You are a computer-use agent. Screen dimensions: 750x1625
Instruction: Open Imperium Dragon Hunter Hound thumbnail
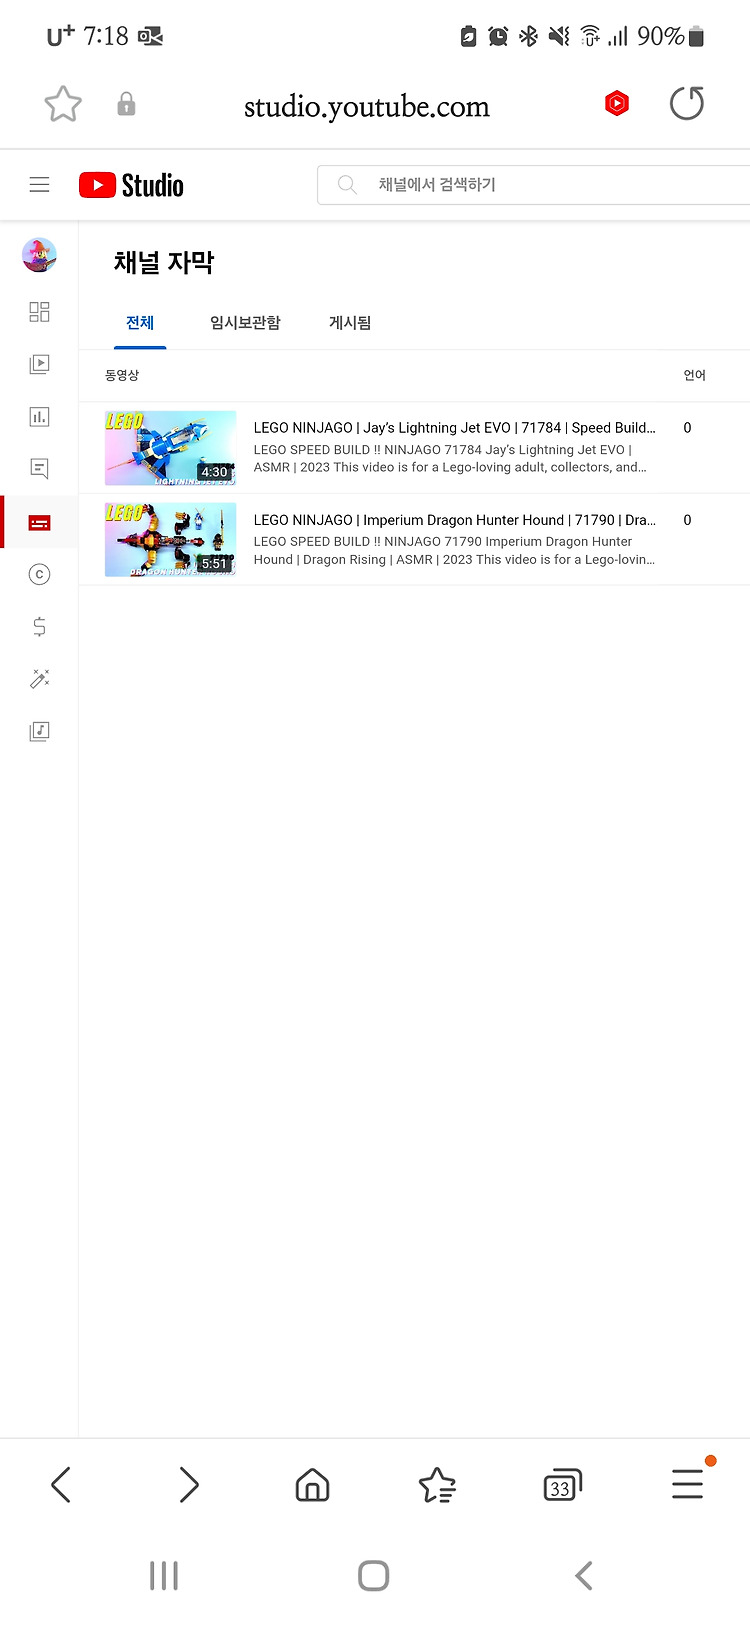pos(171,540)
